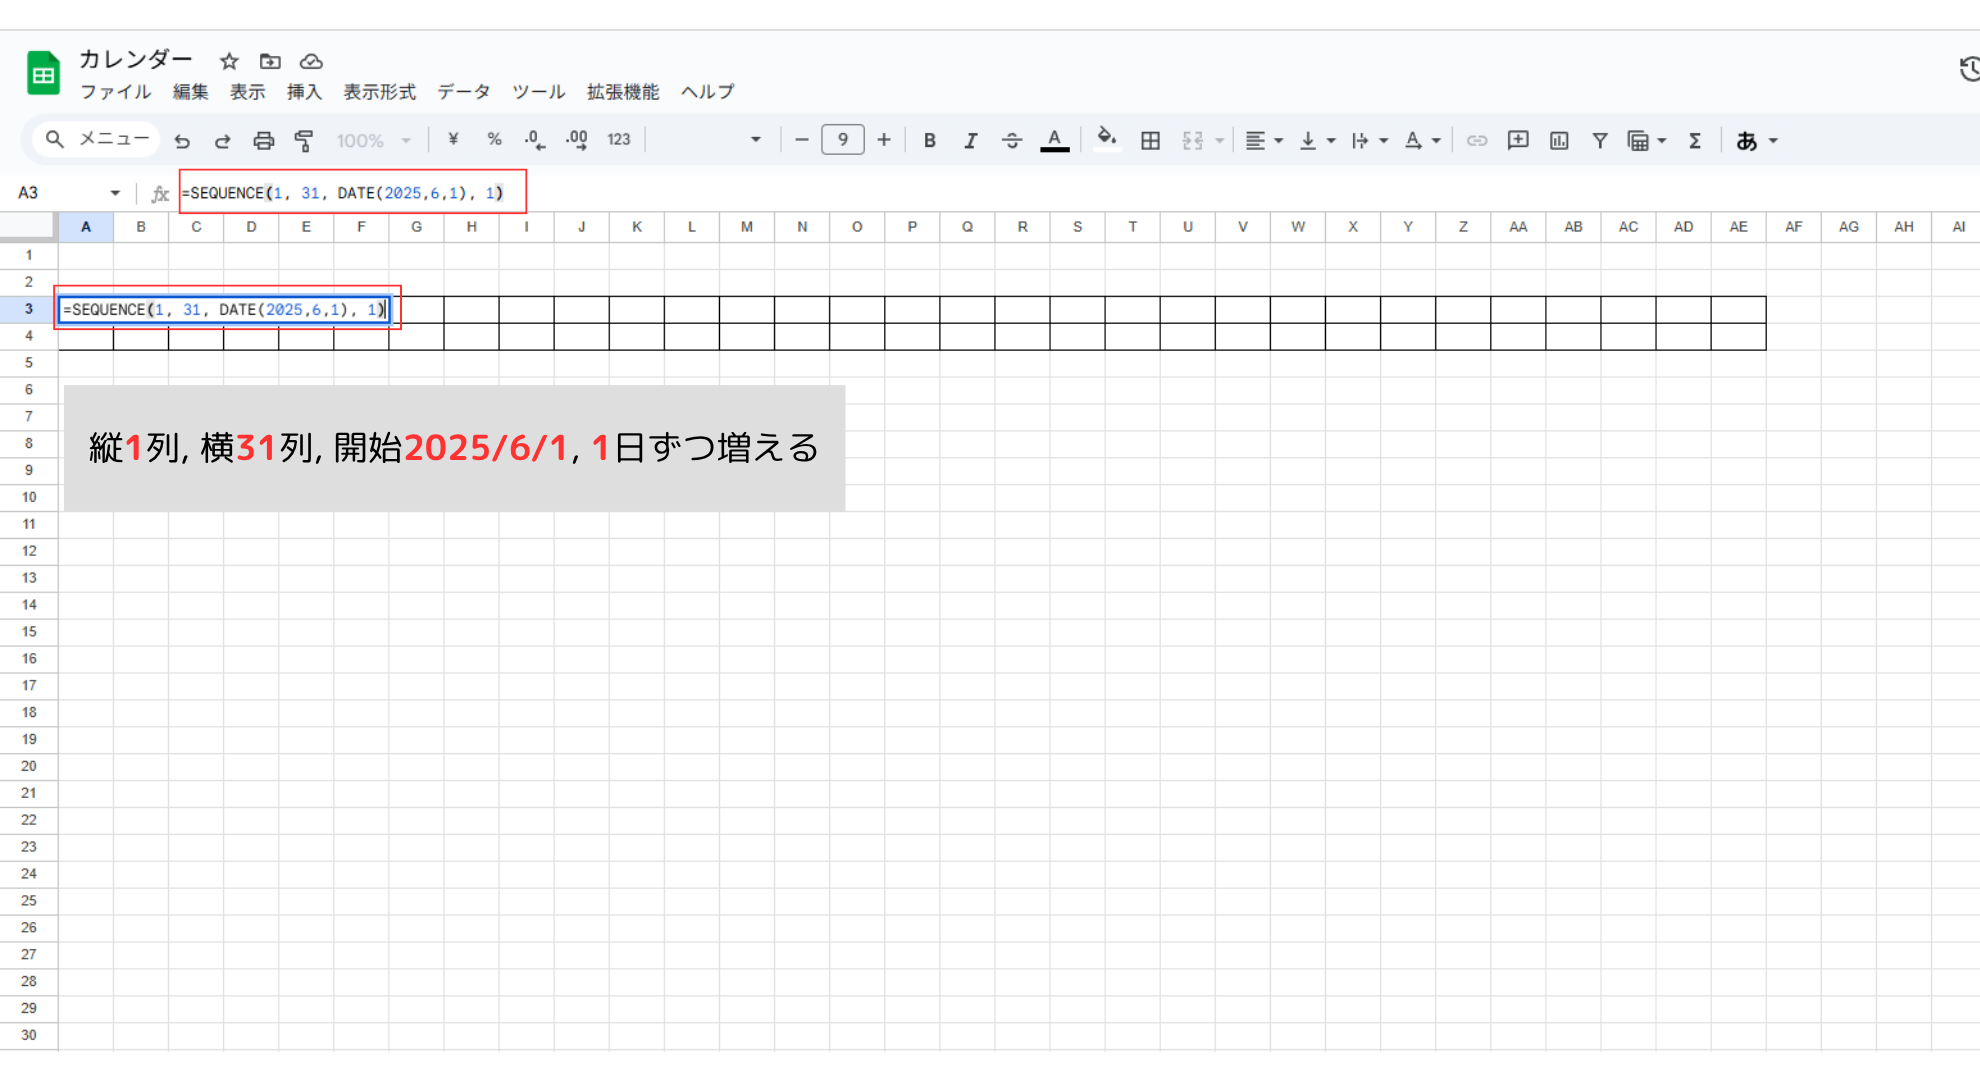The image size is (1980, 1080).
Task: Increase font size with plus button
Action: point(884,140)
